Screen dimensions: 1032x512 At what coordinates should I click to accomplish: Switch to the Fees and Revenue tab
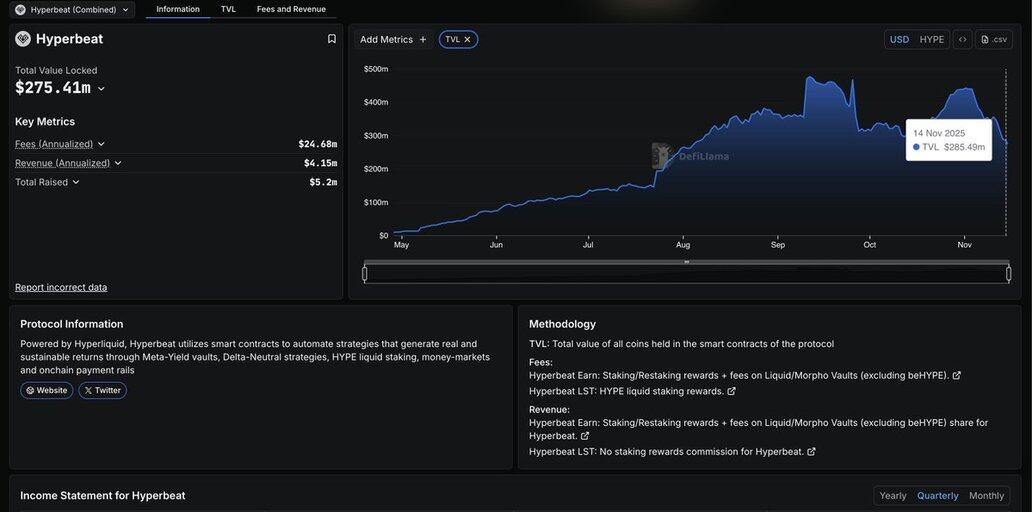[x=291, y=10]
